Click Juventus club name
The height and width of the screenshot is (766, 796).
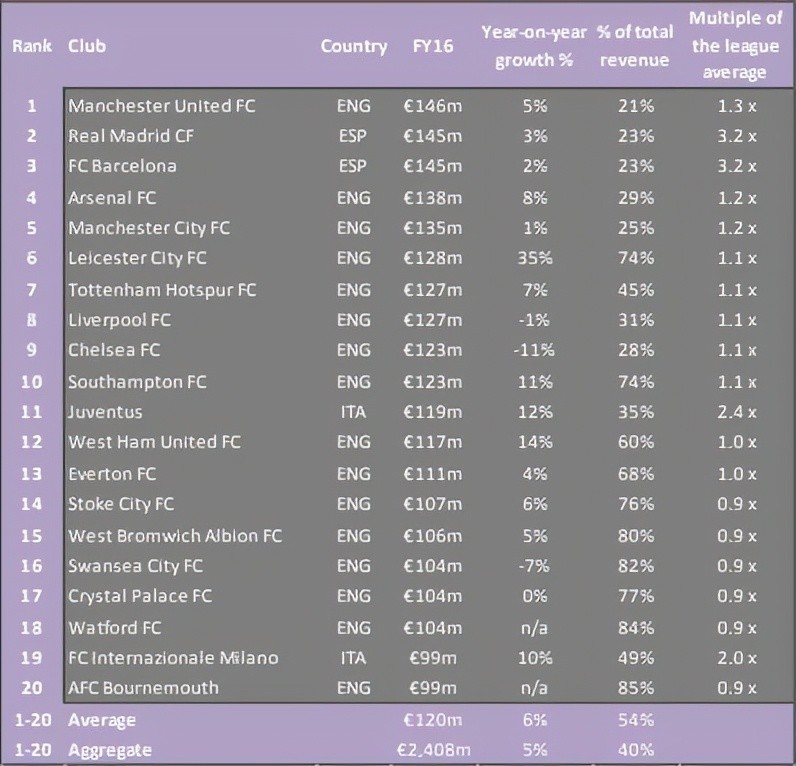pos(105,412)
